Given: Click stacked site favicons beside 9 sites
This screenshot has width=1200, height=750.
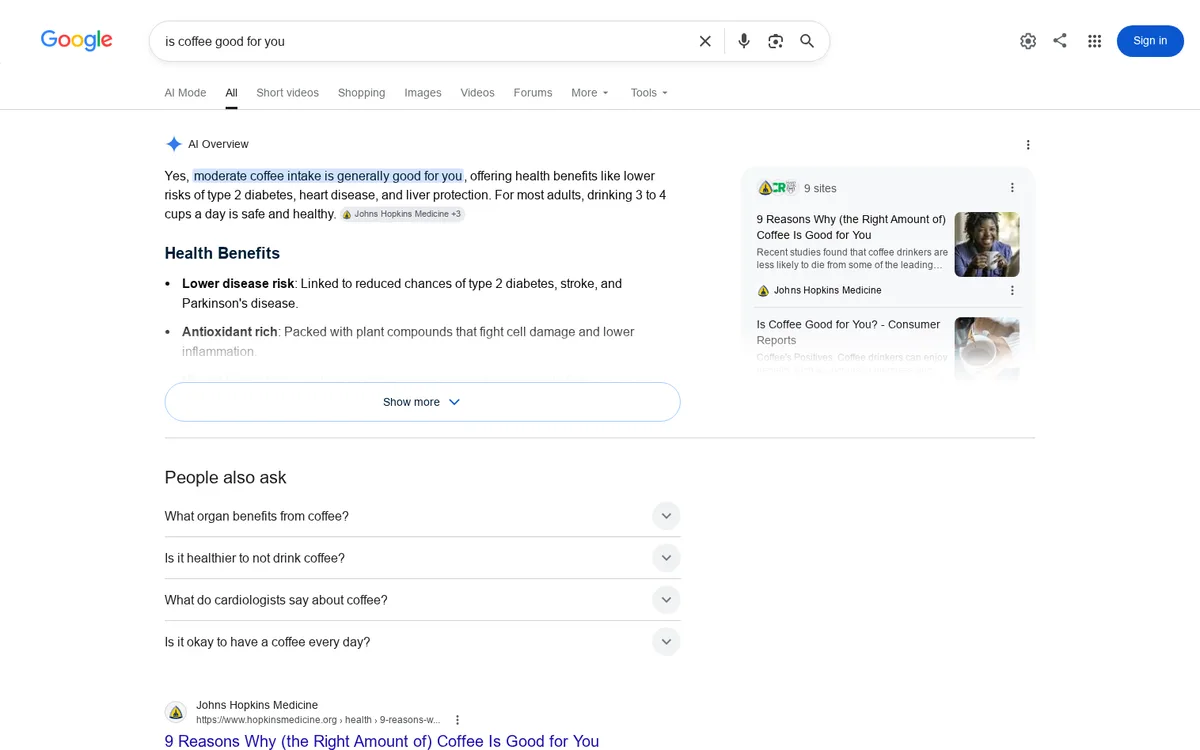Looking at the screenshot, I should click(778, 188).
